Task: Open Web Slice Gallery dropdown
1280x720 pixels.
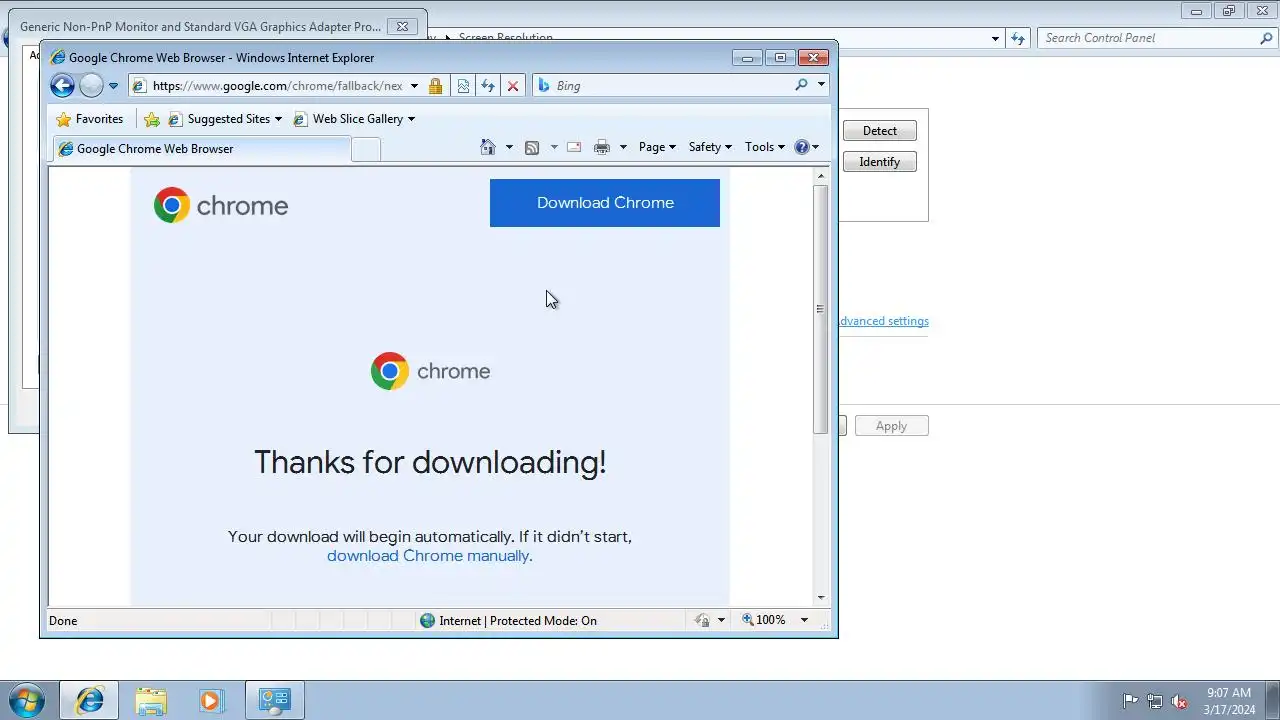Action: click(354, 119)
